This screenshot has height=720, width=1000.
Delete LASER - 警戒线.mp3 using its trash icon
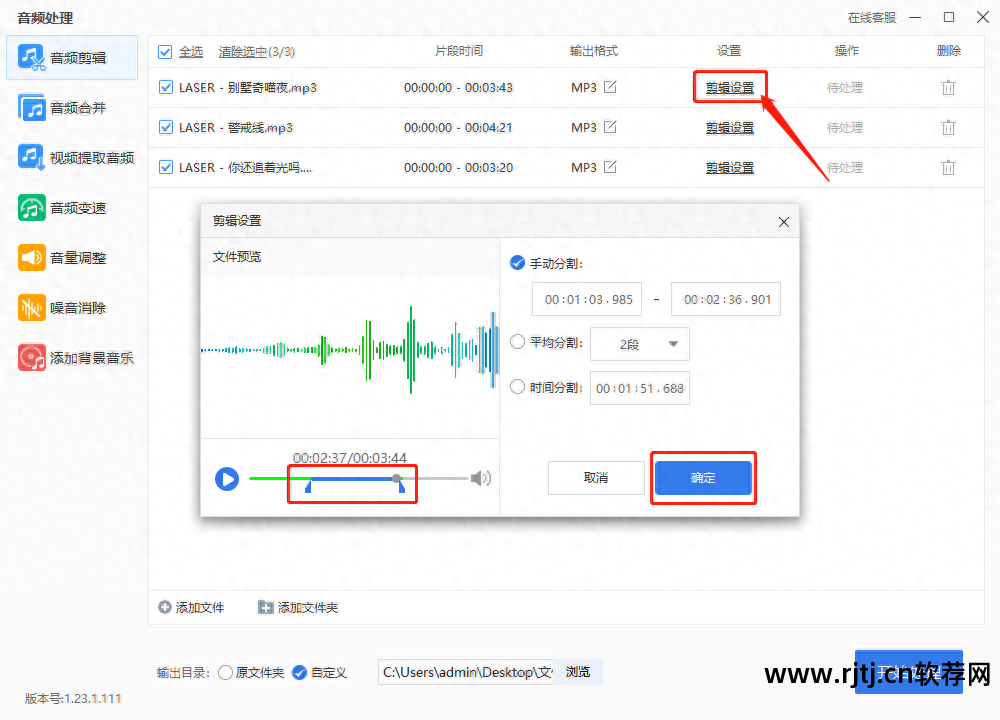947,127
